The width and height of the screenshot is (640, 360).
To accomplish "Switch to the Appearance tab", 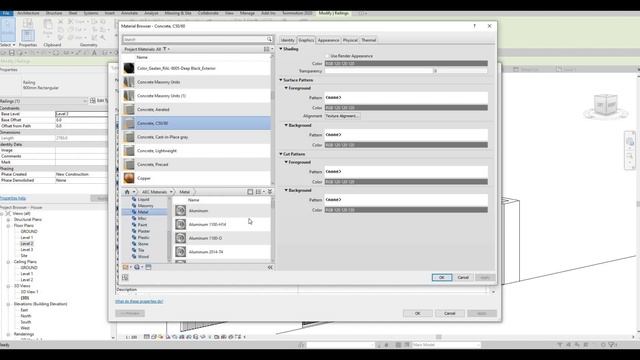I will tap(328, 40).
